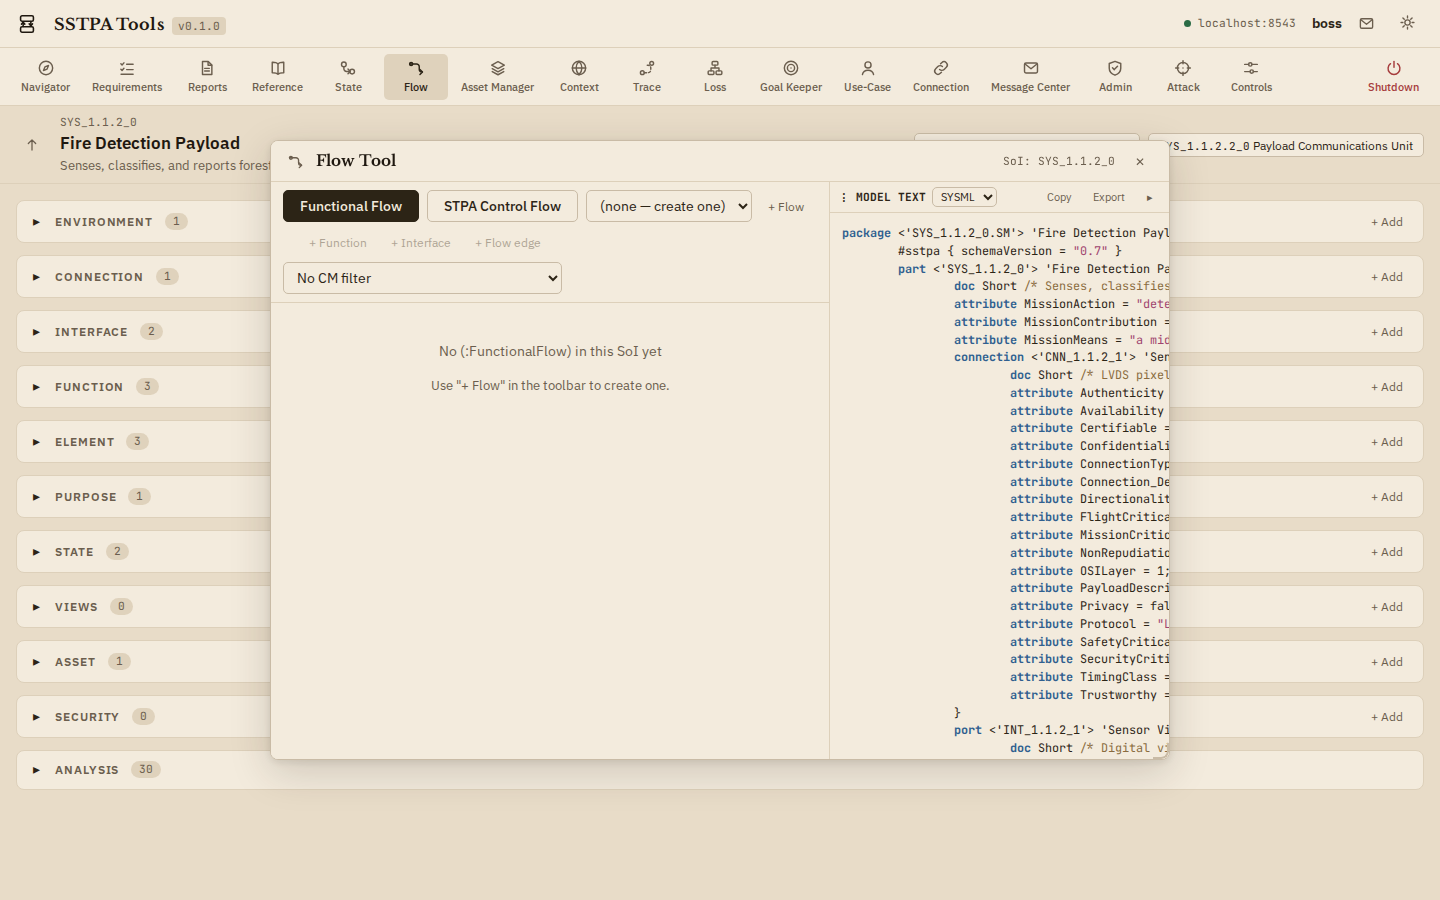The height and width of the screenshot is (900, 1440).
Task: Open the No CM filter dropdown
Action: click(422, 278)
